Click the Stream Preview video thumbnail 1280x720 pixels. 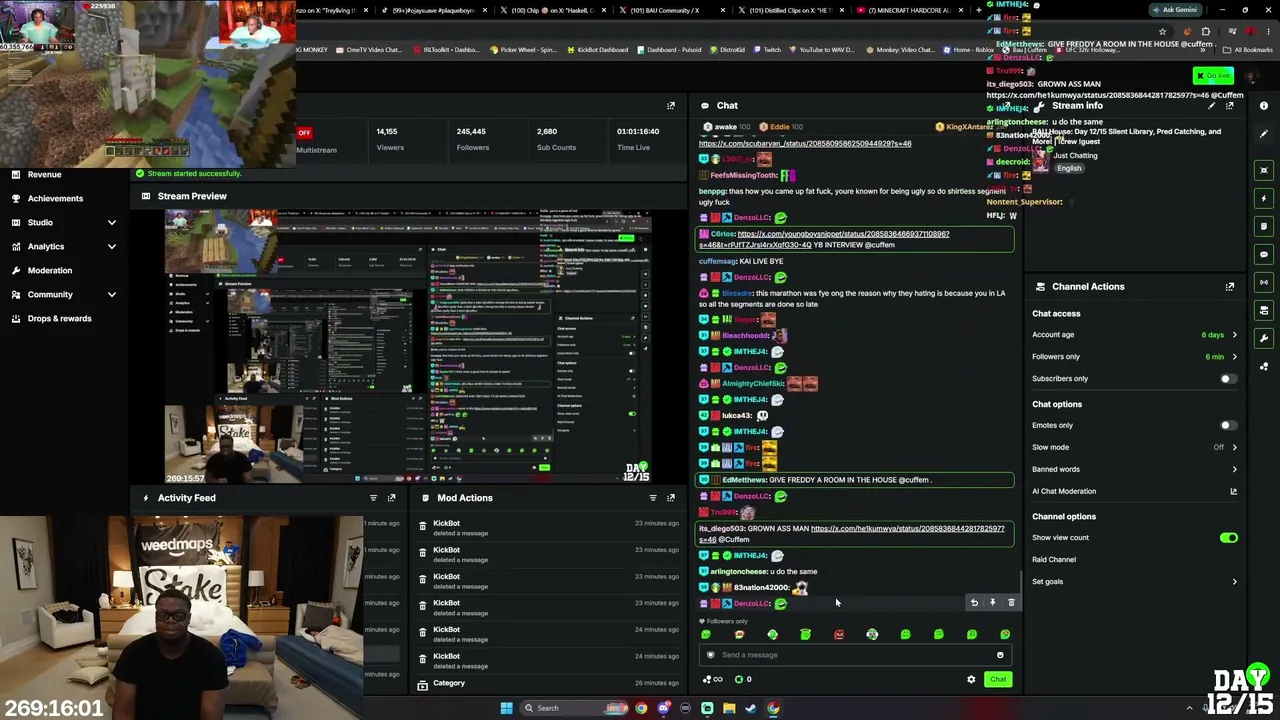tap(409, 347)
